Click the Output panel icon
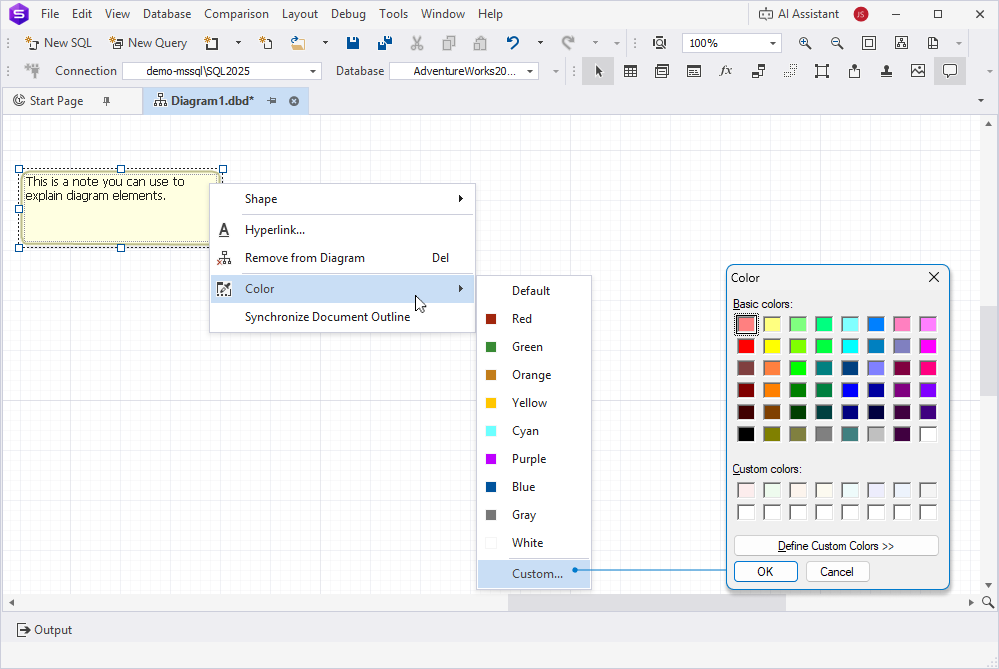 [24, 629]
